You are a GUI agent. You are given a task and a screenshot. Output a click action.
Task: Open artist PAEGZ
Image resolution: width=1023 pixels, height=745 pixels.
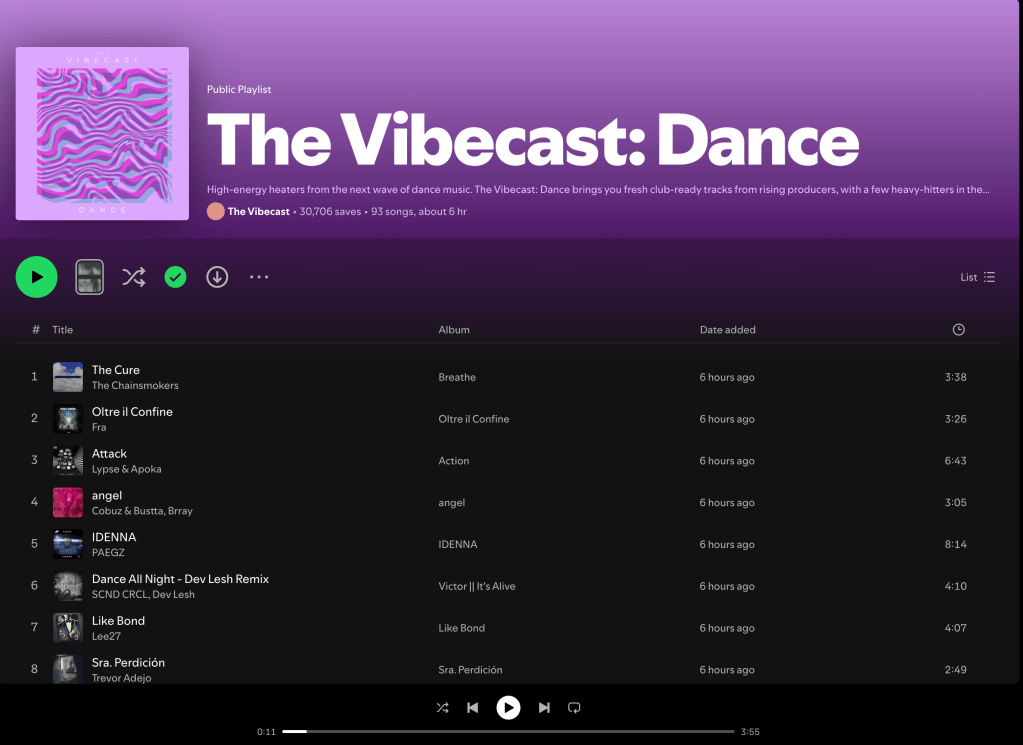pos(108,553)
